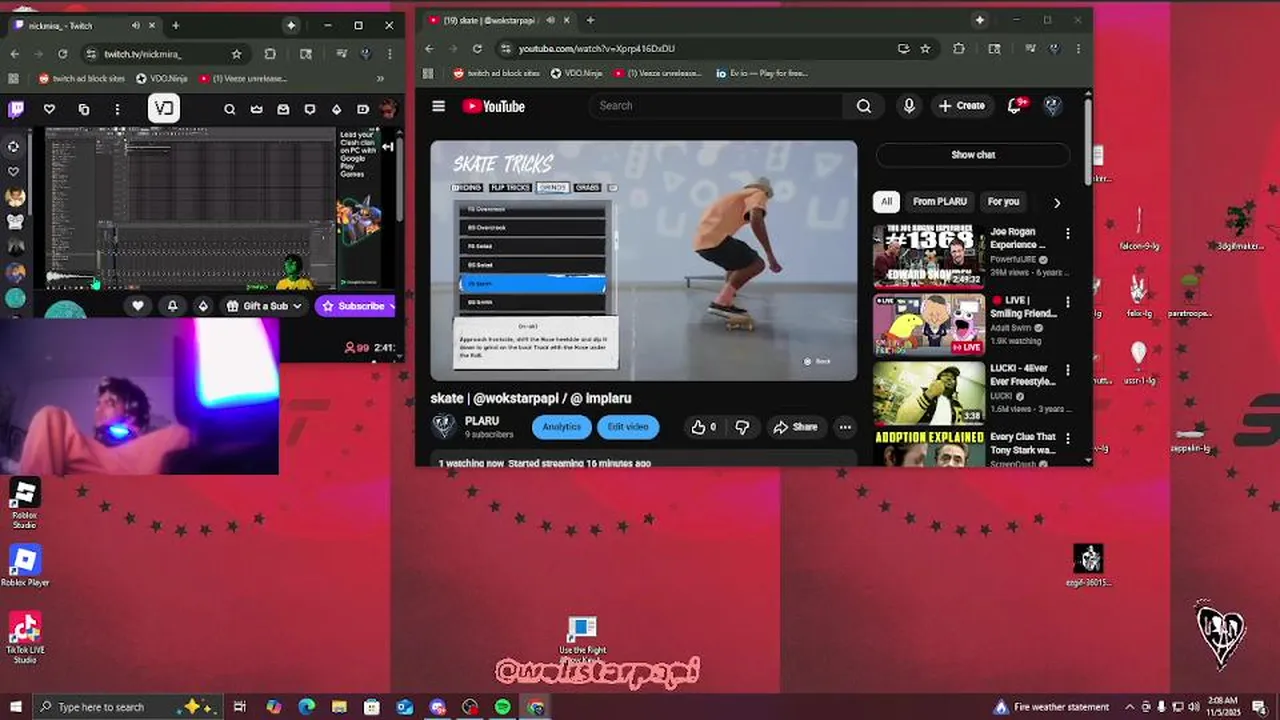Open new tab in YouTube window

coord(590,20)
